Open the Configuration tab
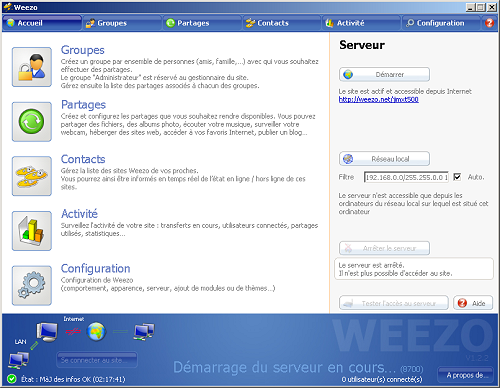The image size is (500, 388). pos(441,23)
